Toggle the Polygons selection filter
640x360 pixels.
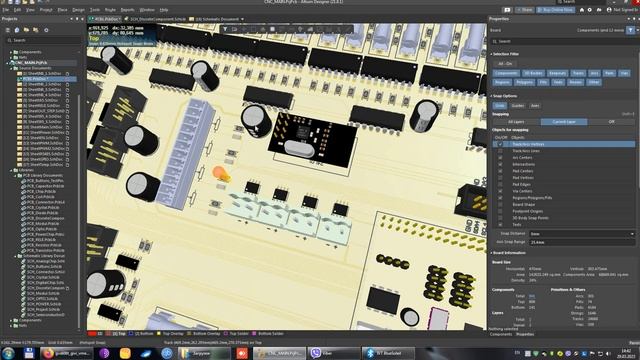(x=524, y=82)
